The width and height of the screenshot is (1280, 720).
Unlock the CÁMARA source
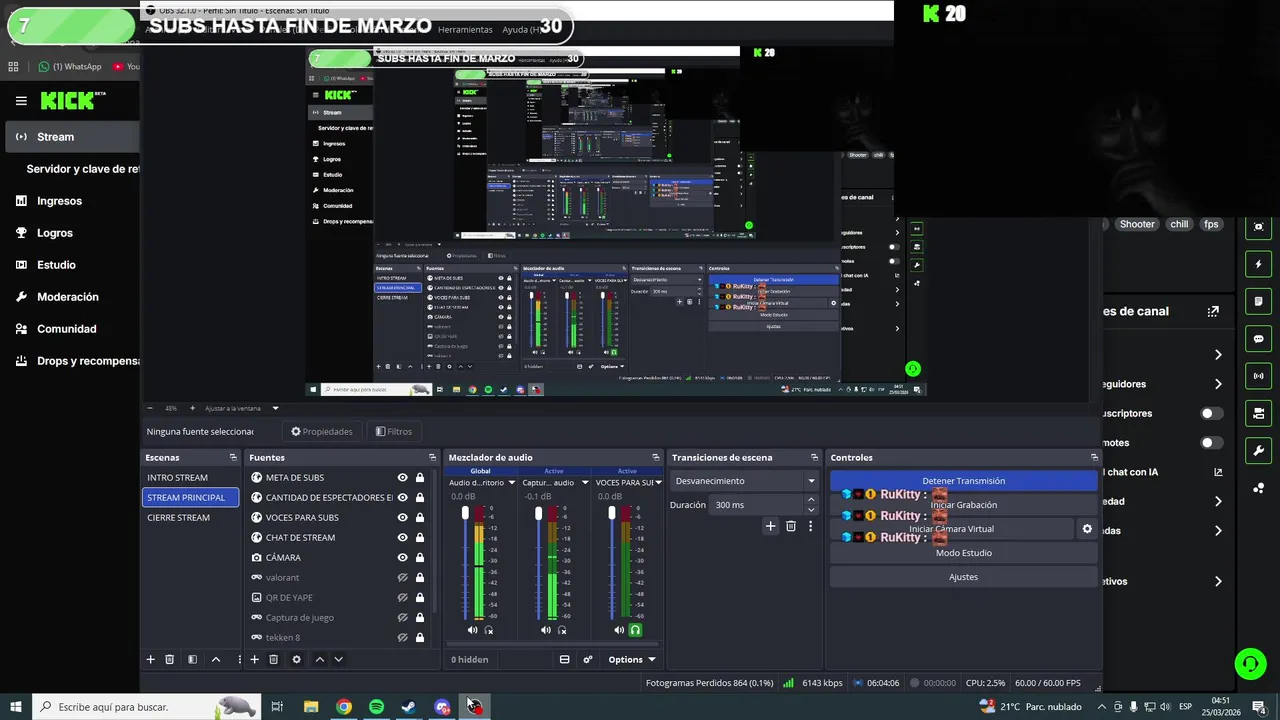pyautogui.click(x=419, y=557)
